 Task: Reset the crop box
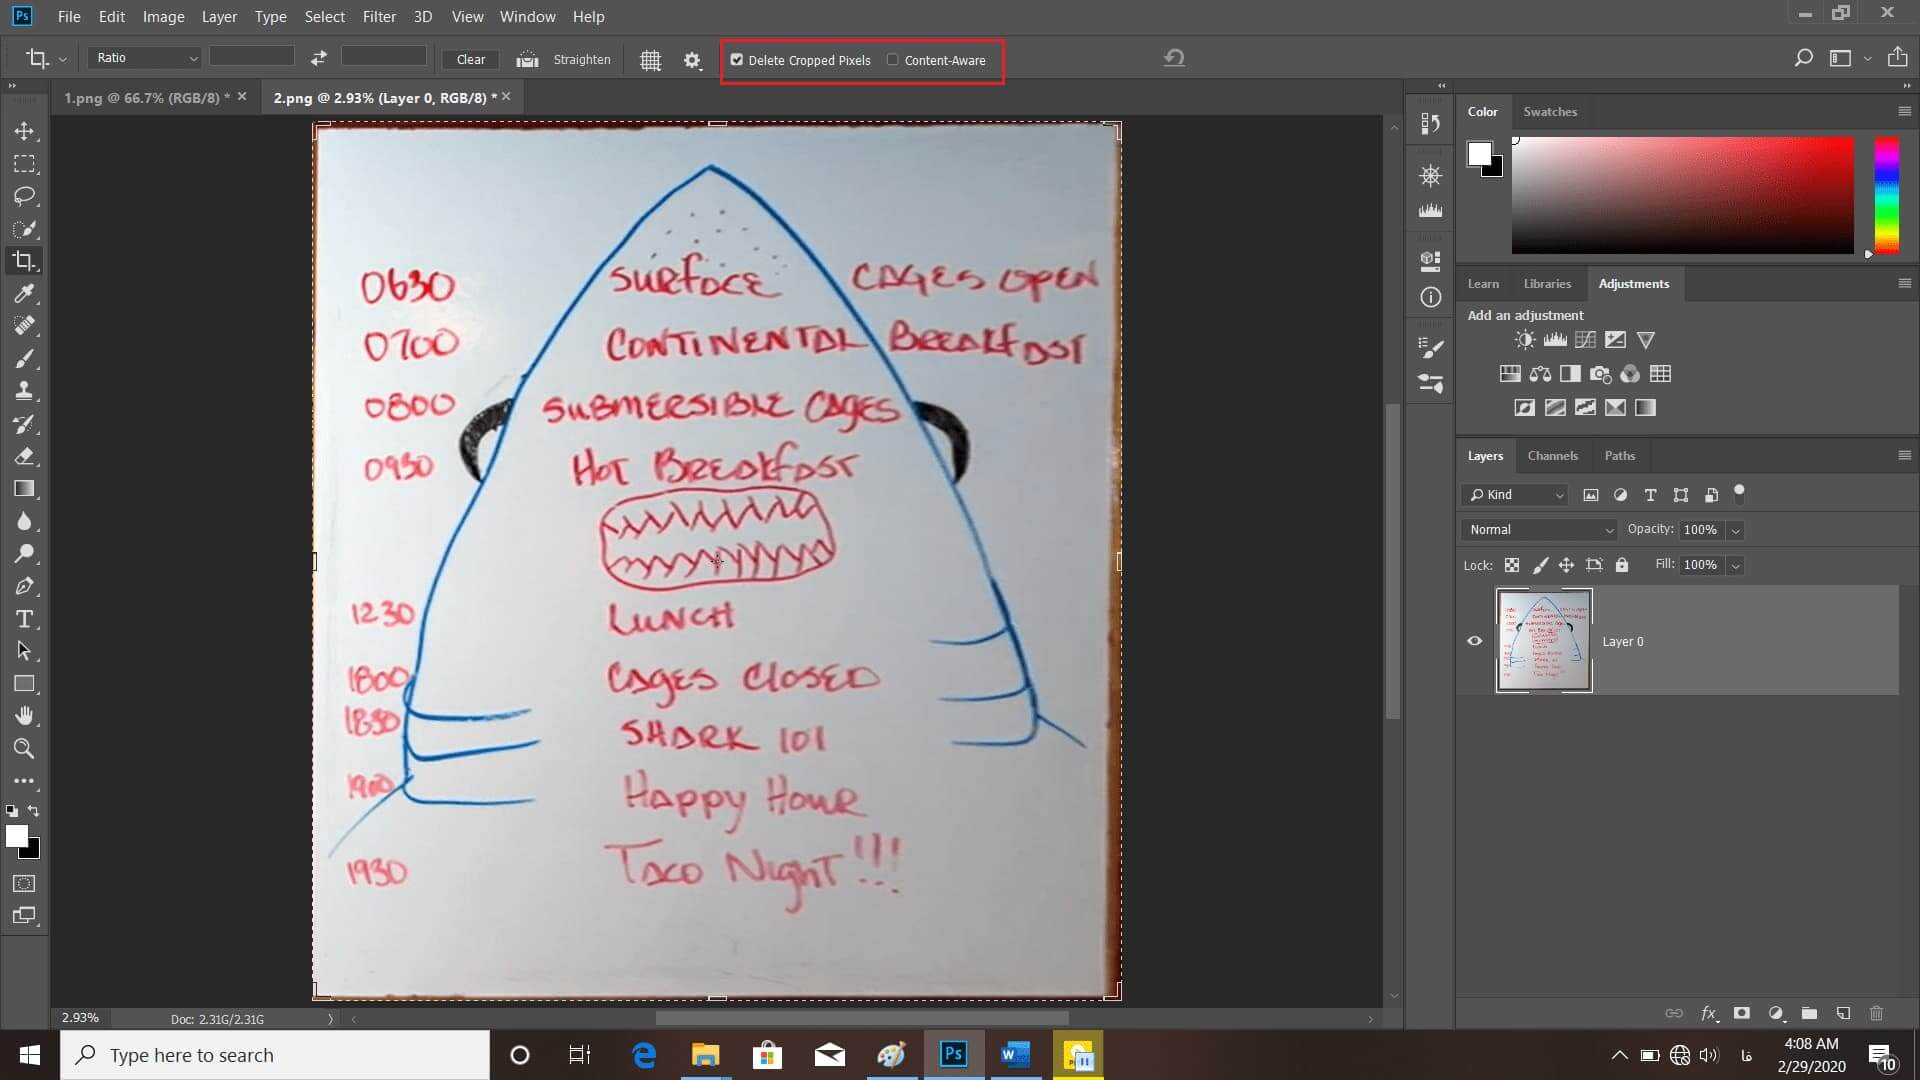tap(1174, 58)
